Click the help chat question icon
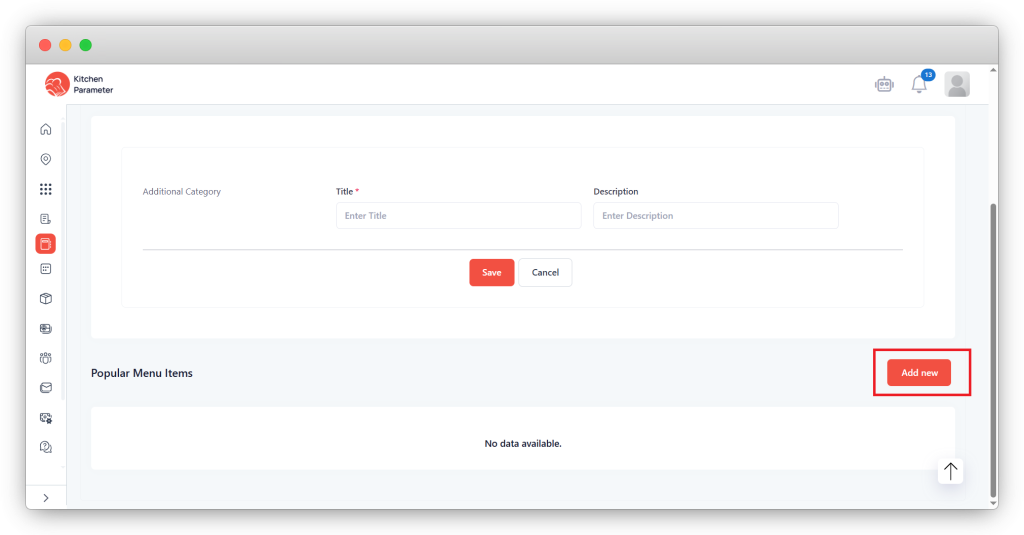 [45, 447]
